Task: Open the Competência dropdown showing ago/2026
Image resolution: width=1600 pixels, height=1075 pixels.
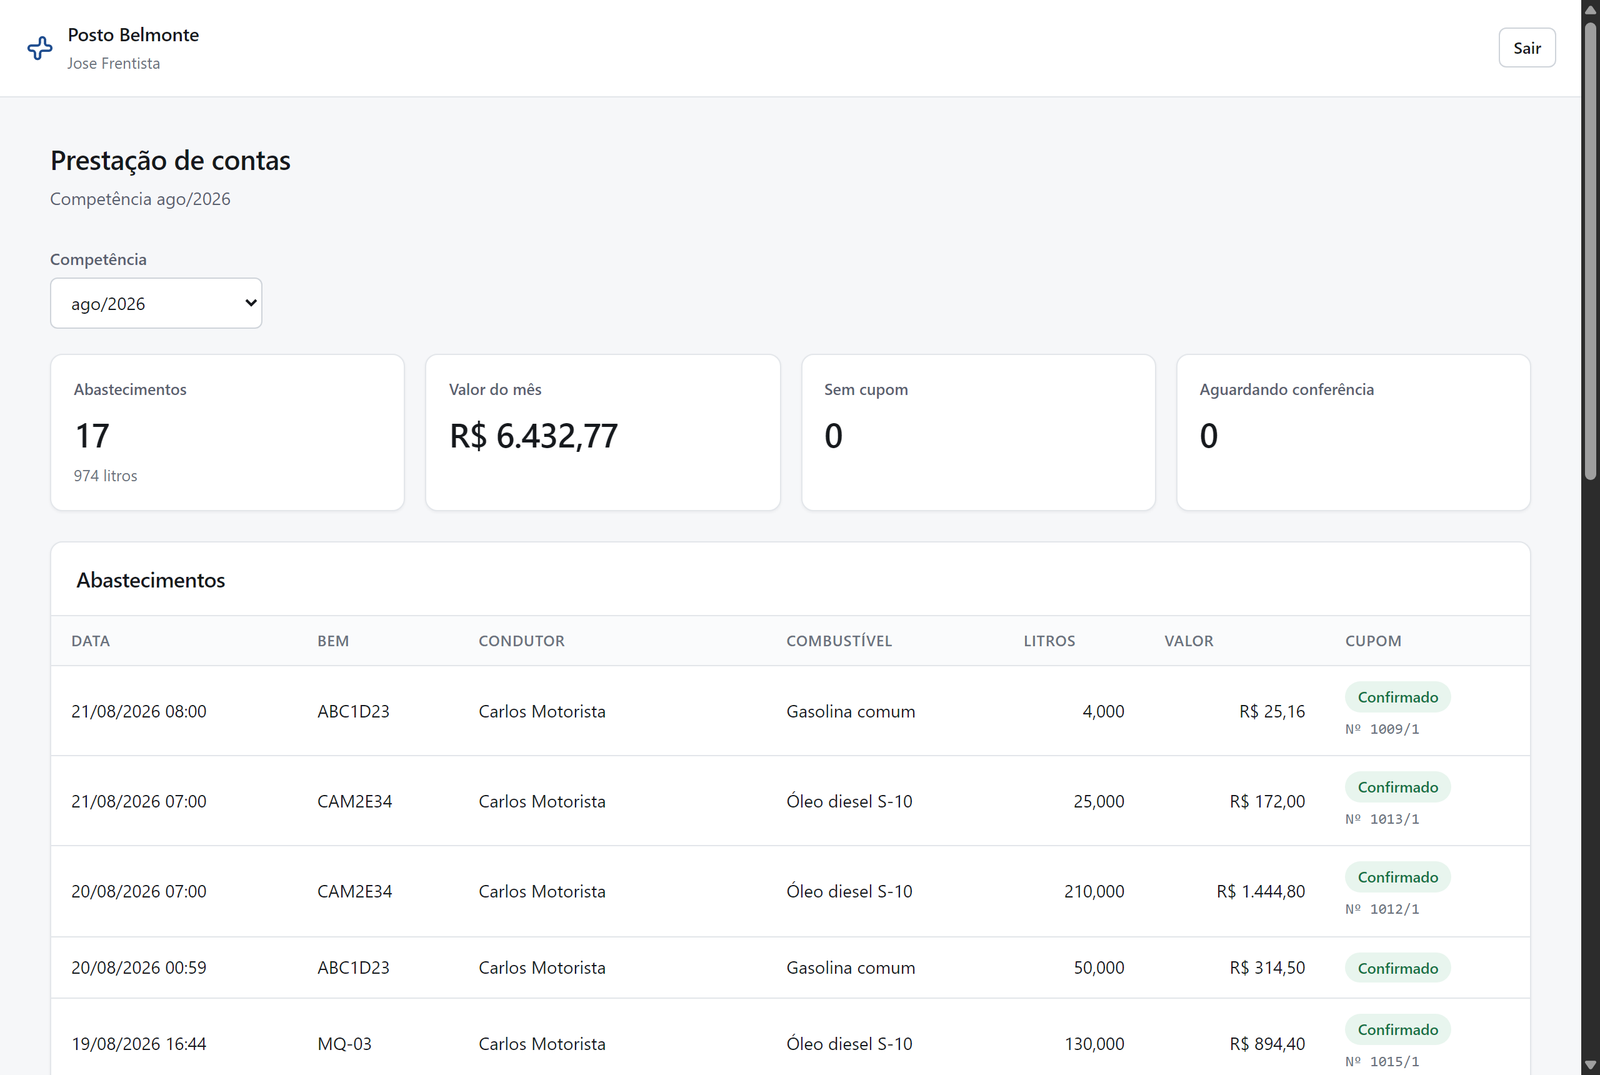Action: [156, 303]
